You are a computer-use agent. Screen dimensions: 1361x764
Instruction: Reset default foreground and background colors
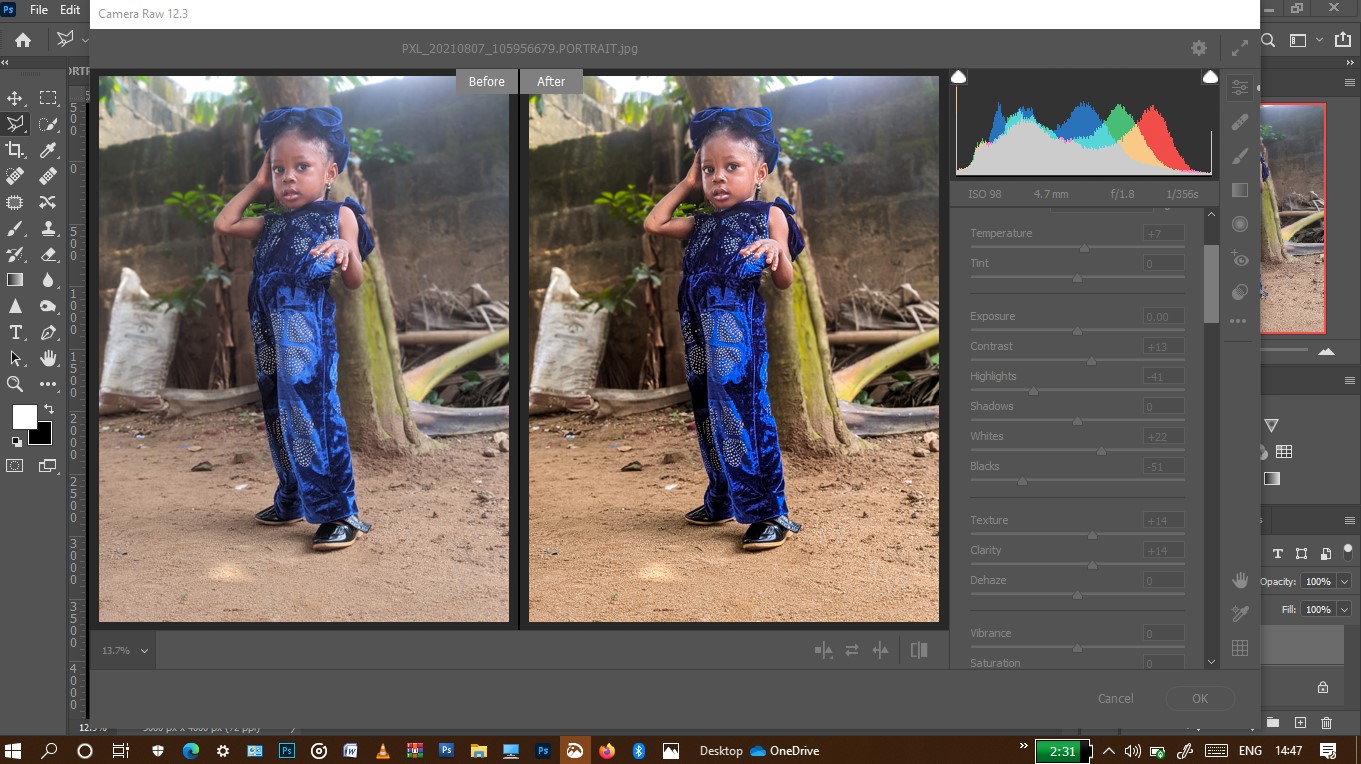coord(16,441)
